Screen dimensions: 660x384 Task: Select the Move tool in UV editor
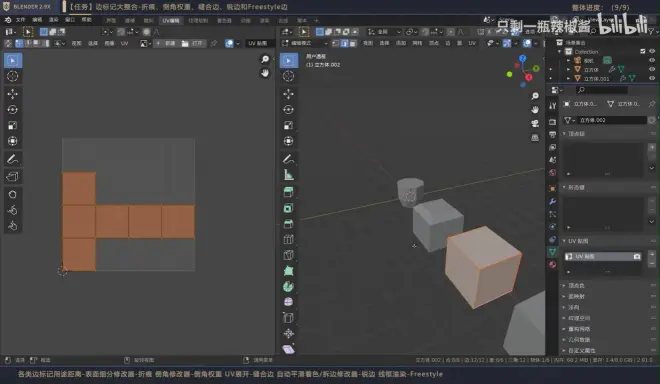13,93
